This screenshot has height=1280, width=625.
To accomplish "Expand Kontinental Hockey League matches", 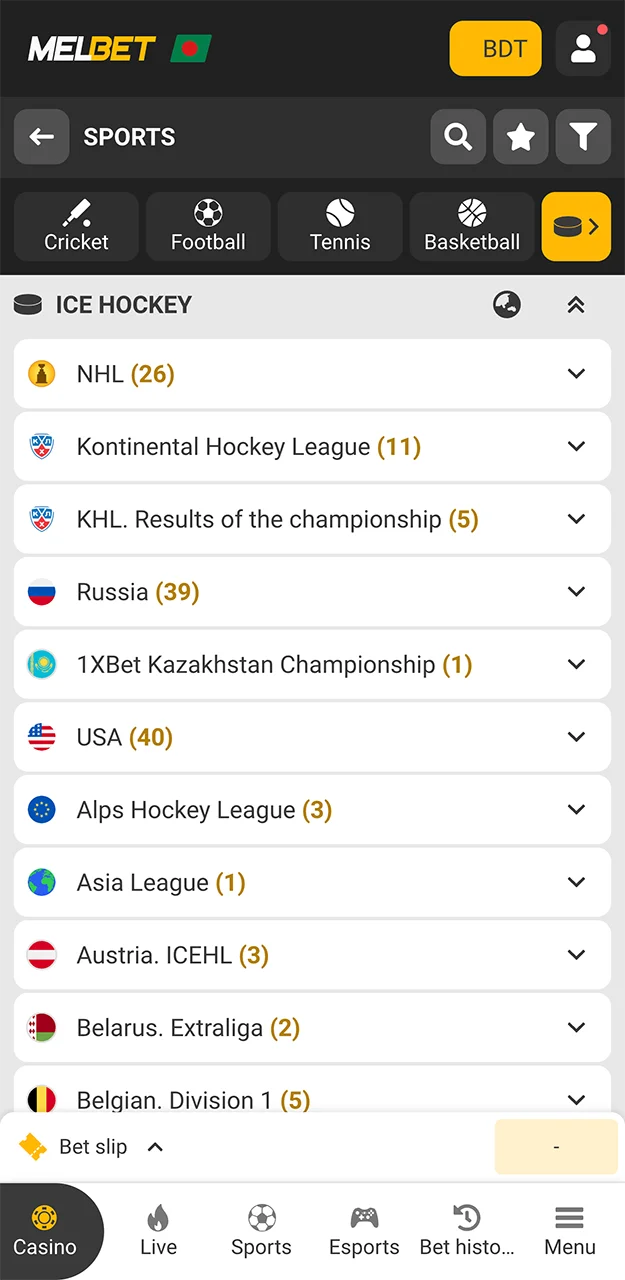I will coord(577,447).
